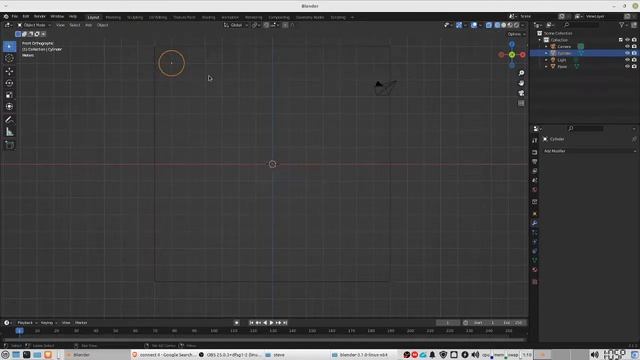This screenshot has width=640, height=360.
Task: Select the Scale tool
Action: tap(9, 95)
